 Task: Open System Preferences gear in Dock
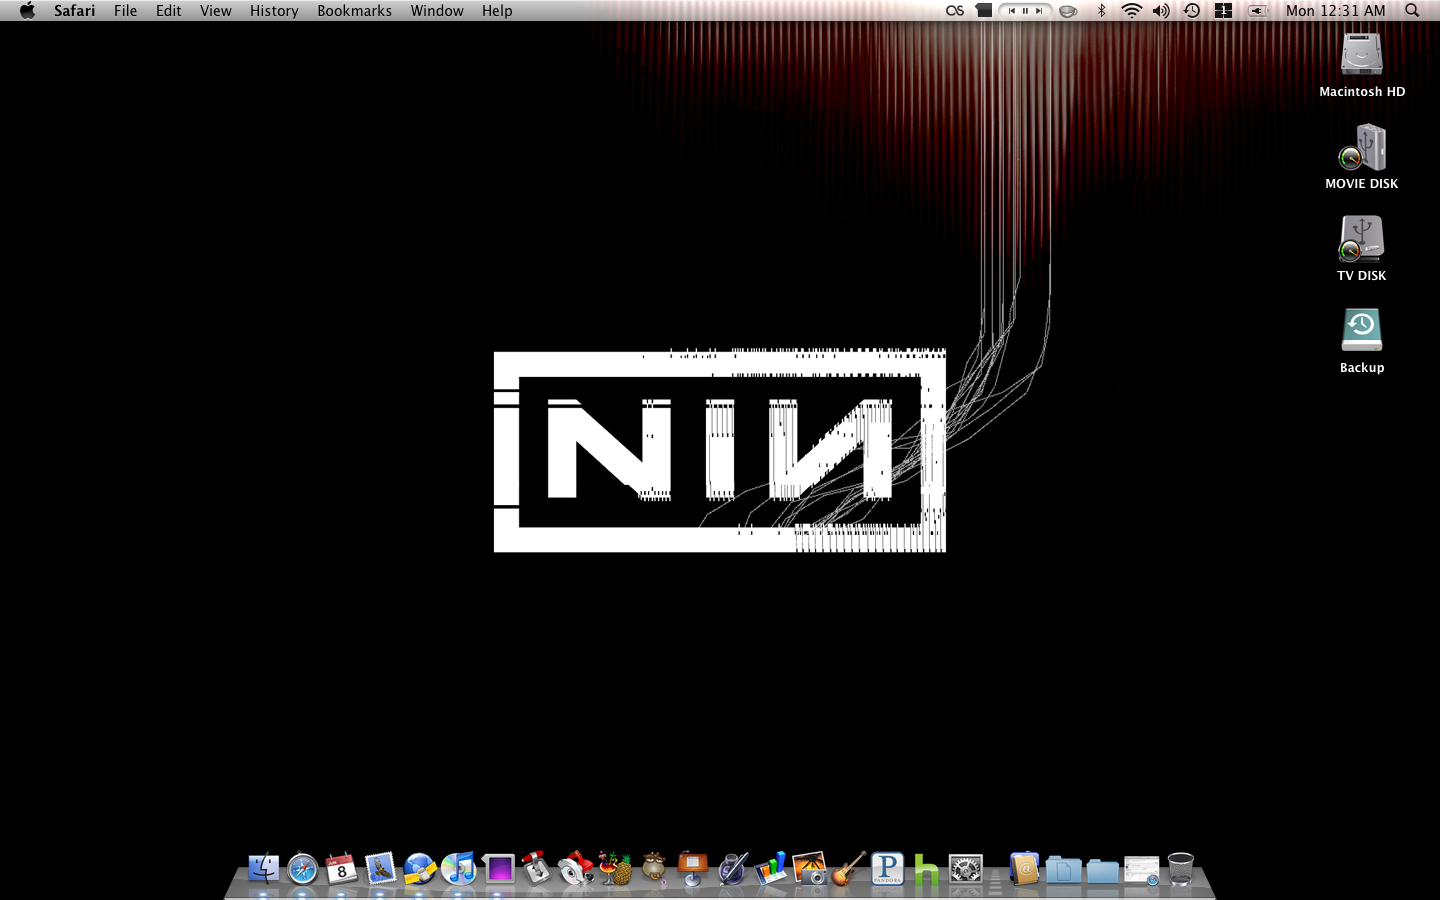pyautogui.click(x=965, y=868)
